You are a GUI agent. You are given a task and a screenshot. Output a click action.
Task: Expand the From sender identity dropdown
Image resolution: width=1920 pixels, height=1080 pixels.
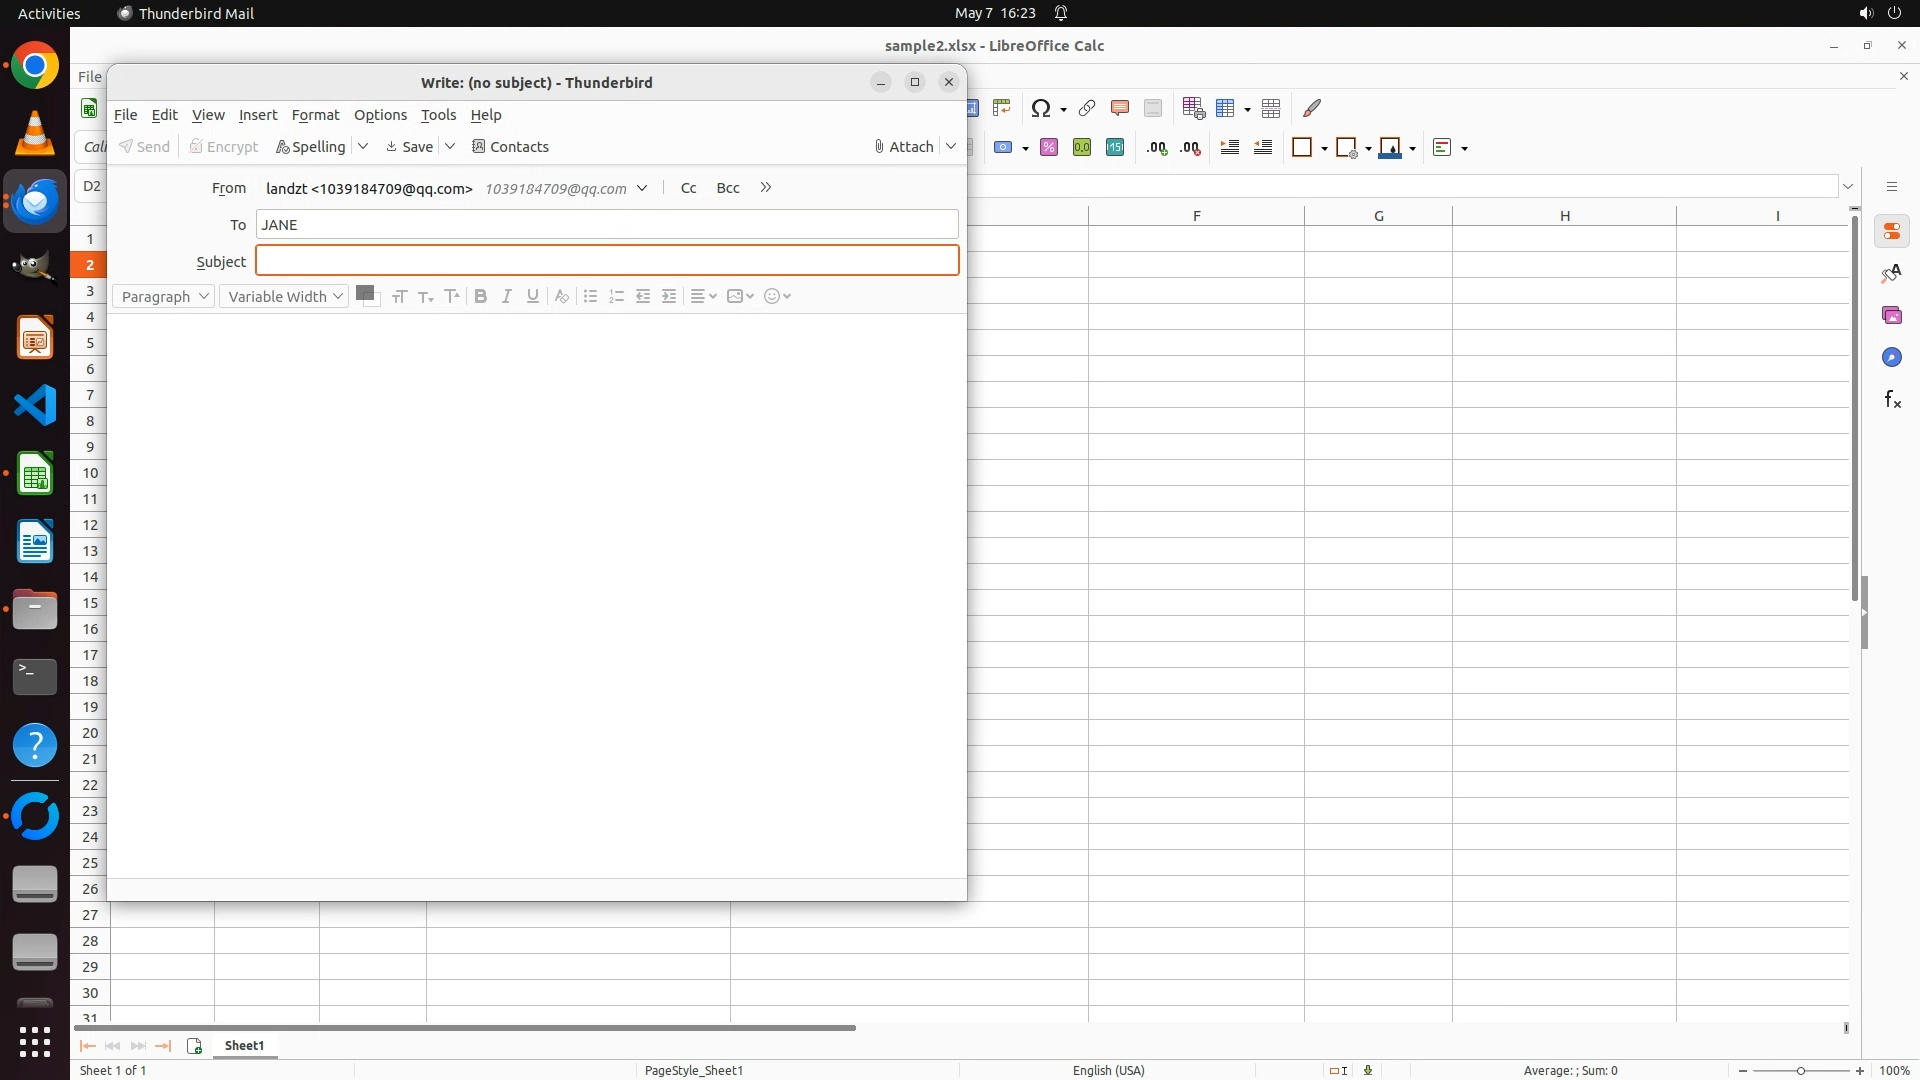[642, 188]
